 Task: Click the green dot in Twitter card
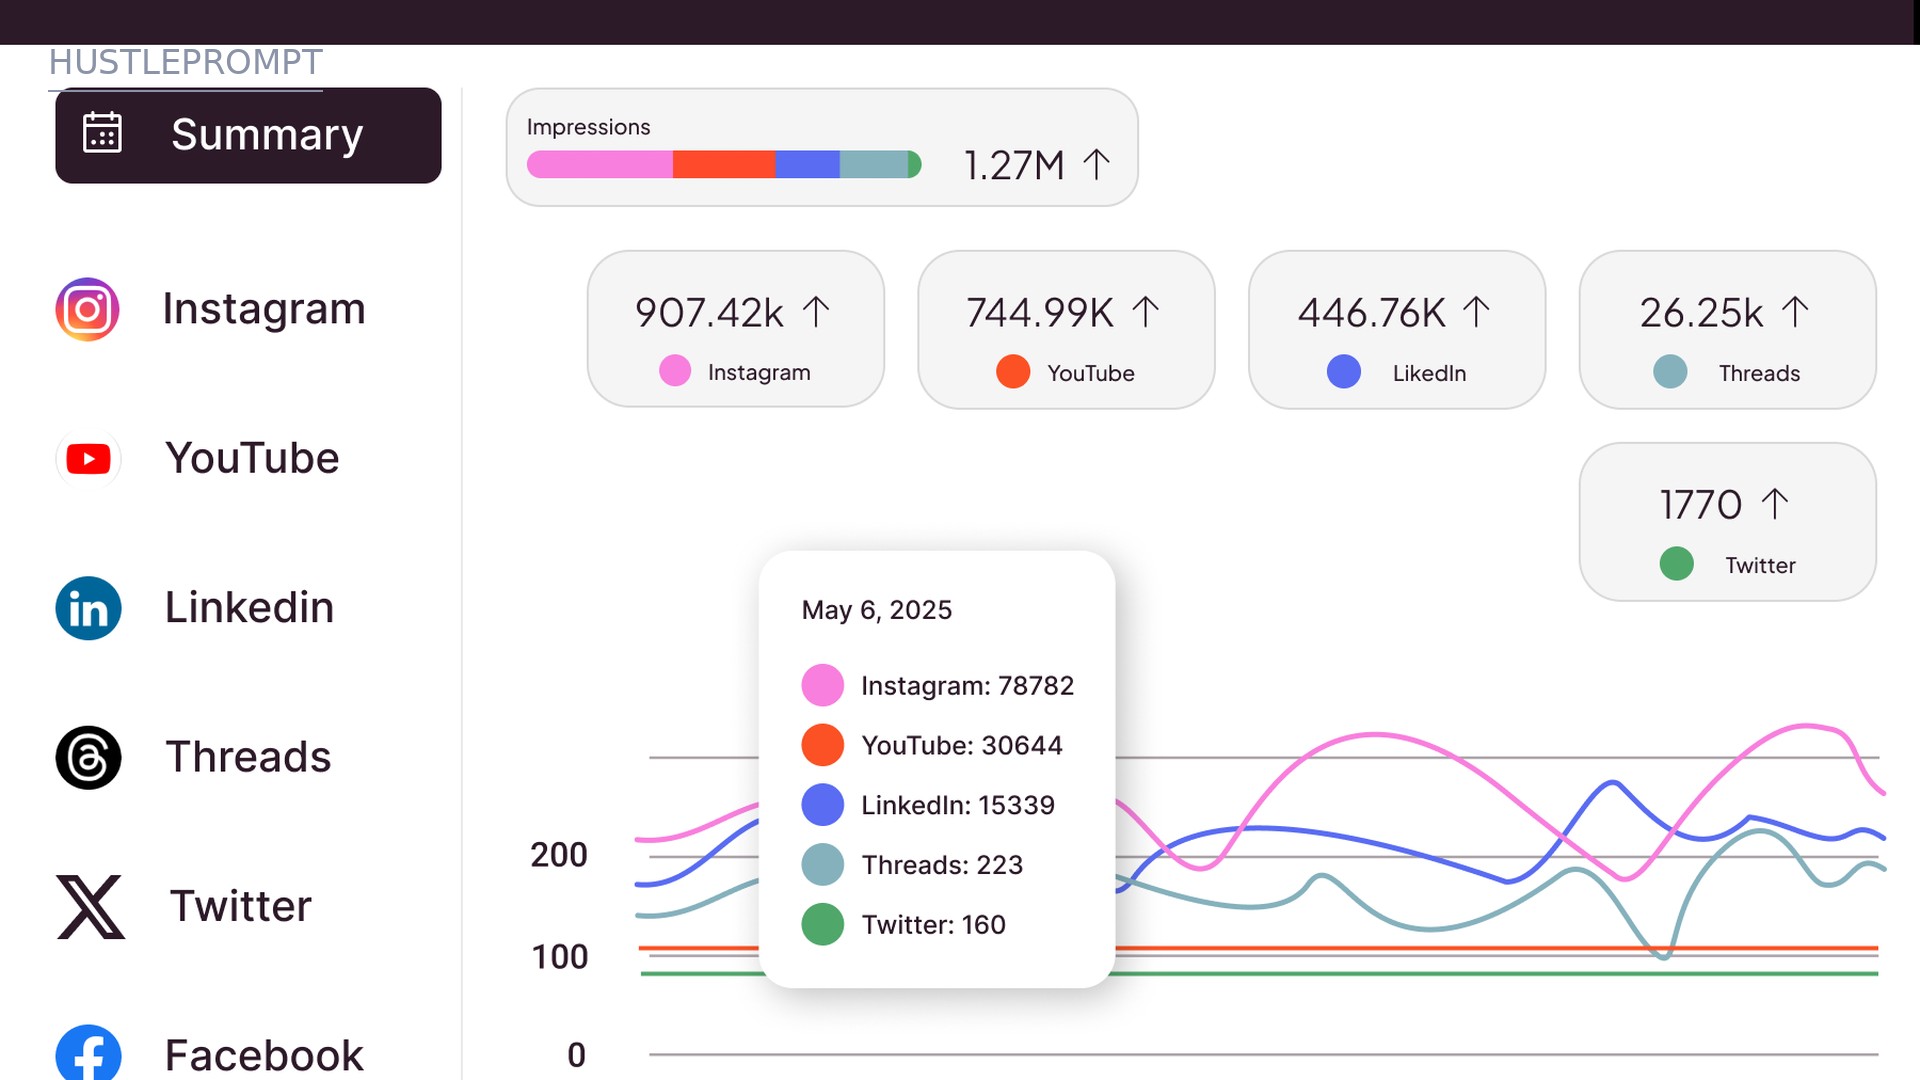pos(1677,564)
